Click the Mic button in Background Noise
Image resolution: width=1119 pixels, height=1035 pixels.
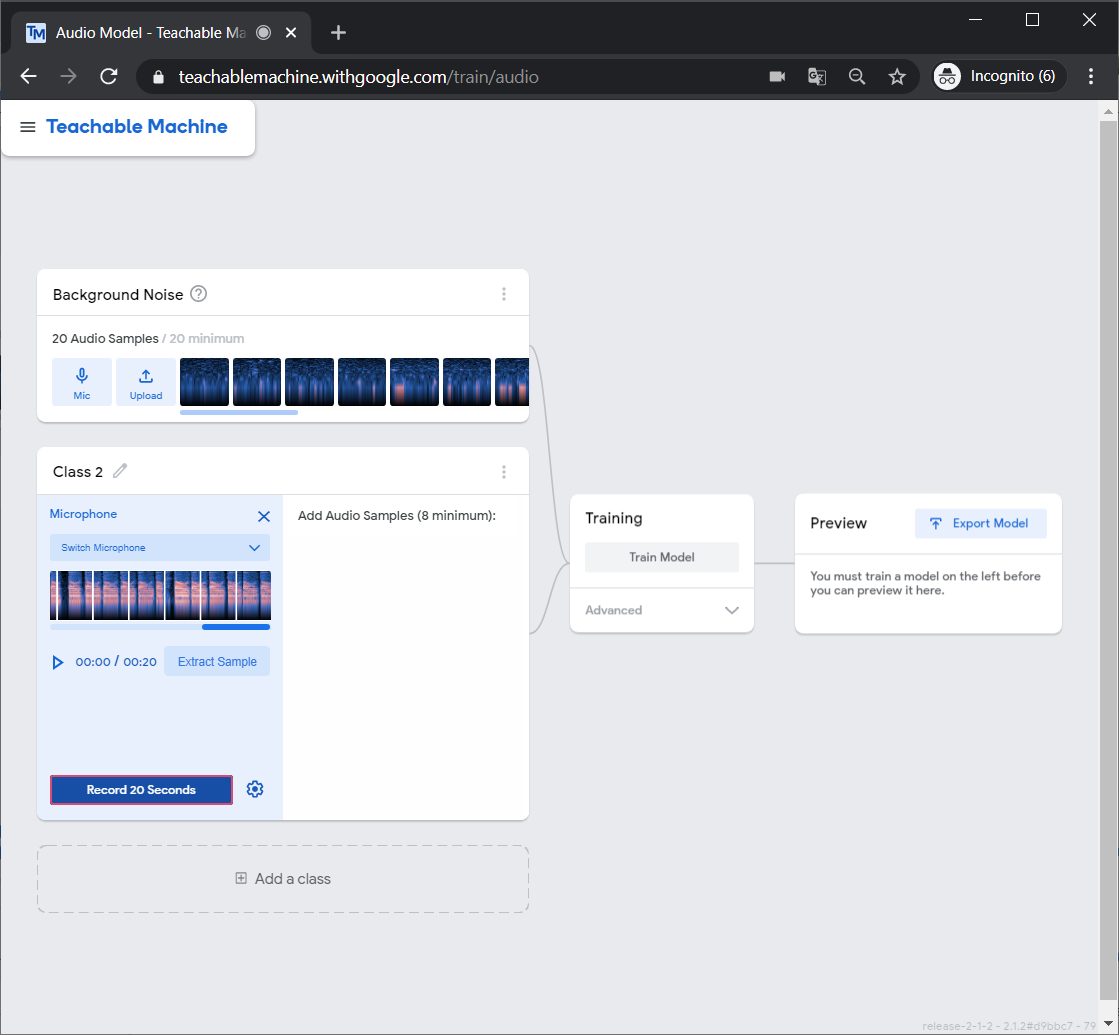click(x=82, y=383)
